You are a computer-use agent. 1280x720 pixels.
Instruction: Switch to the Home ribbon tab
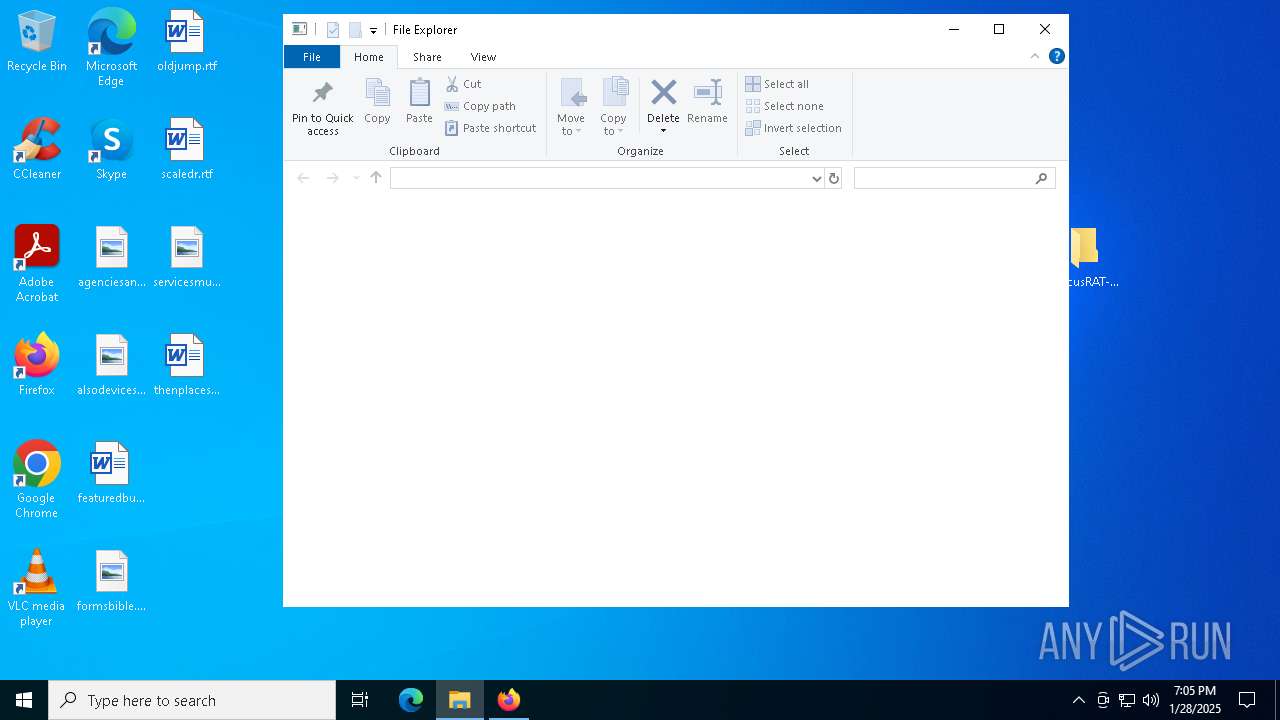(369, 57)
